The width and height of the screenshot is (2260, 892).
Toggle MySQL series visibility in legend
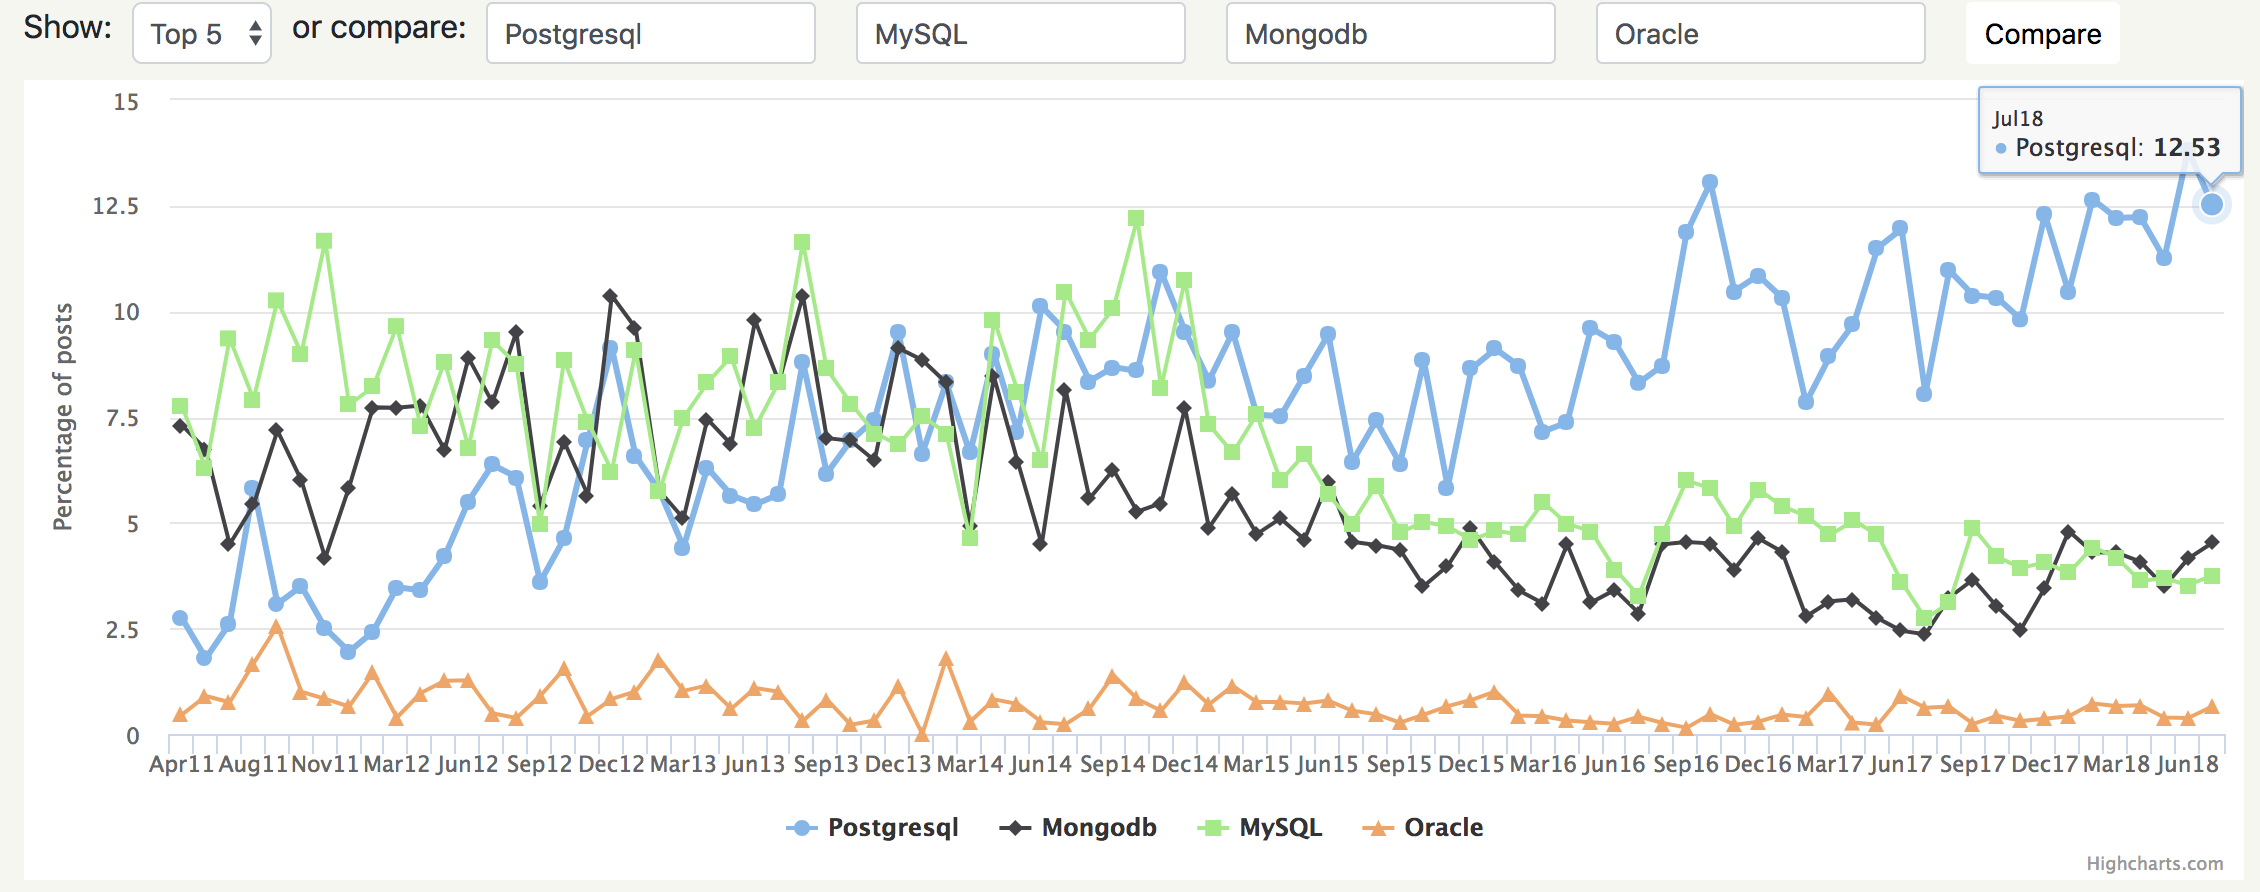coord(1280,828)
